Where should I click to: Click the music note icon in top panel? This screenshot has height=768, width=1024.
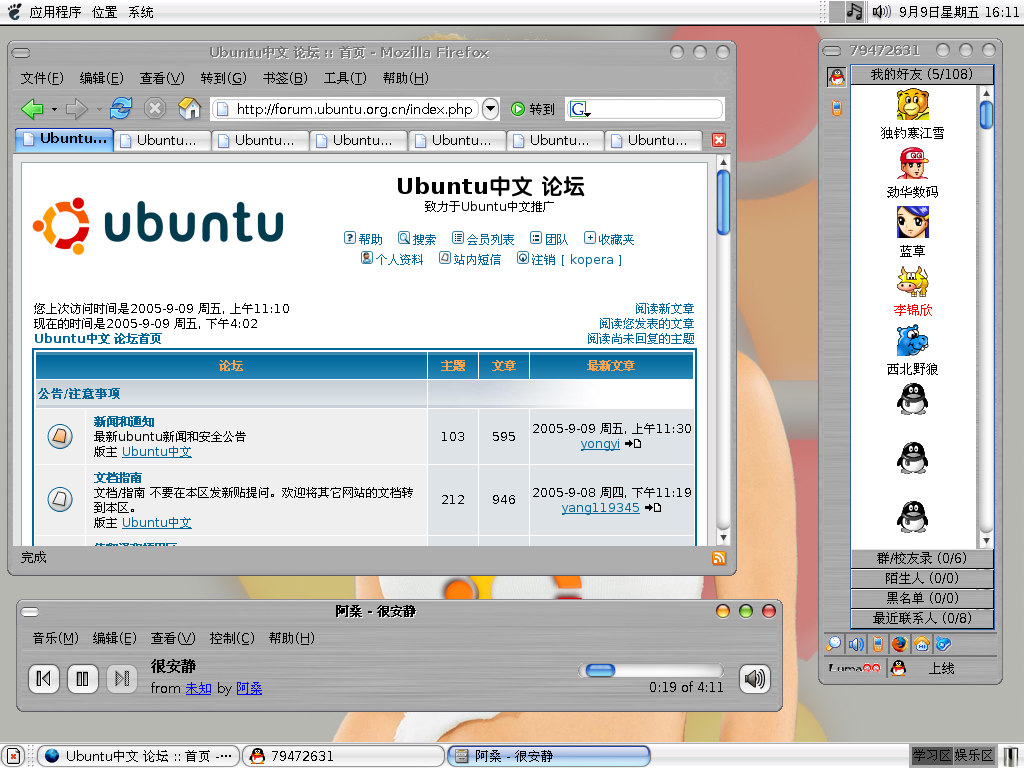[x=854, y=11]
